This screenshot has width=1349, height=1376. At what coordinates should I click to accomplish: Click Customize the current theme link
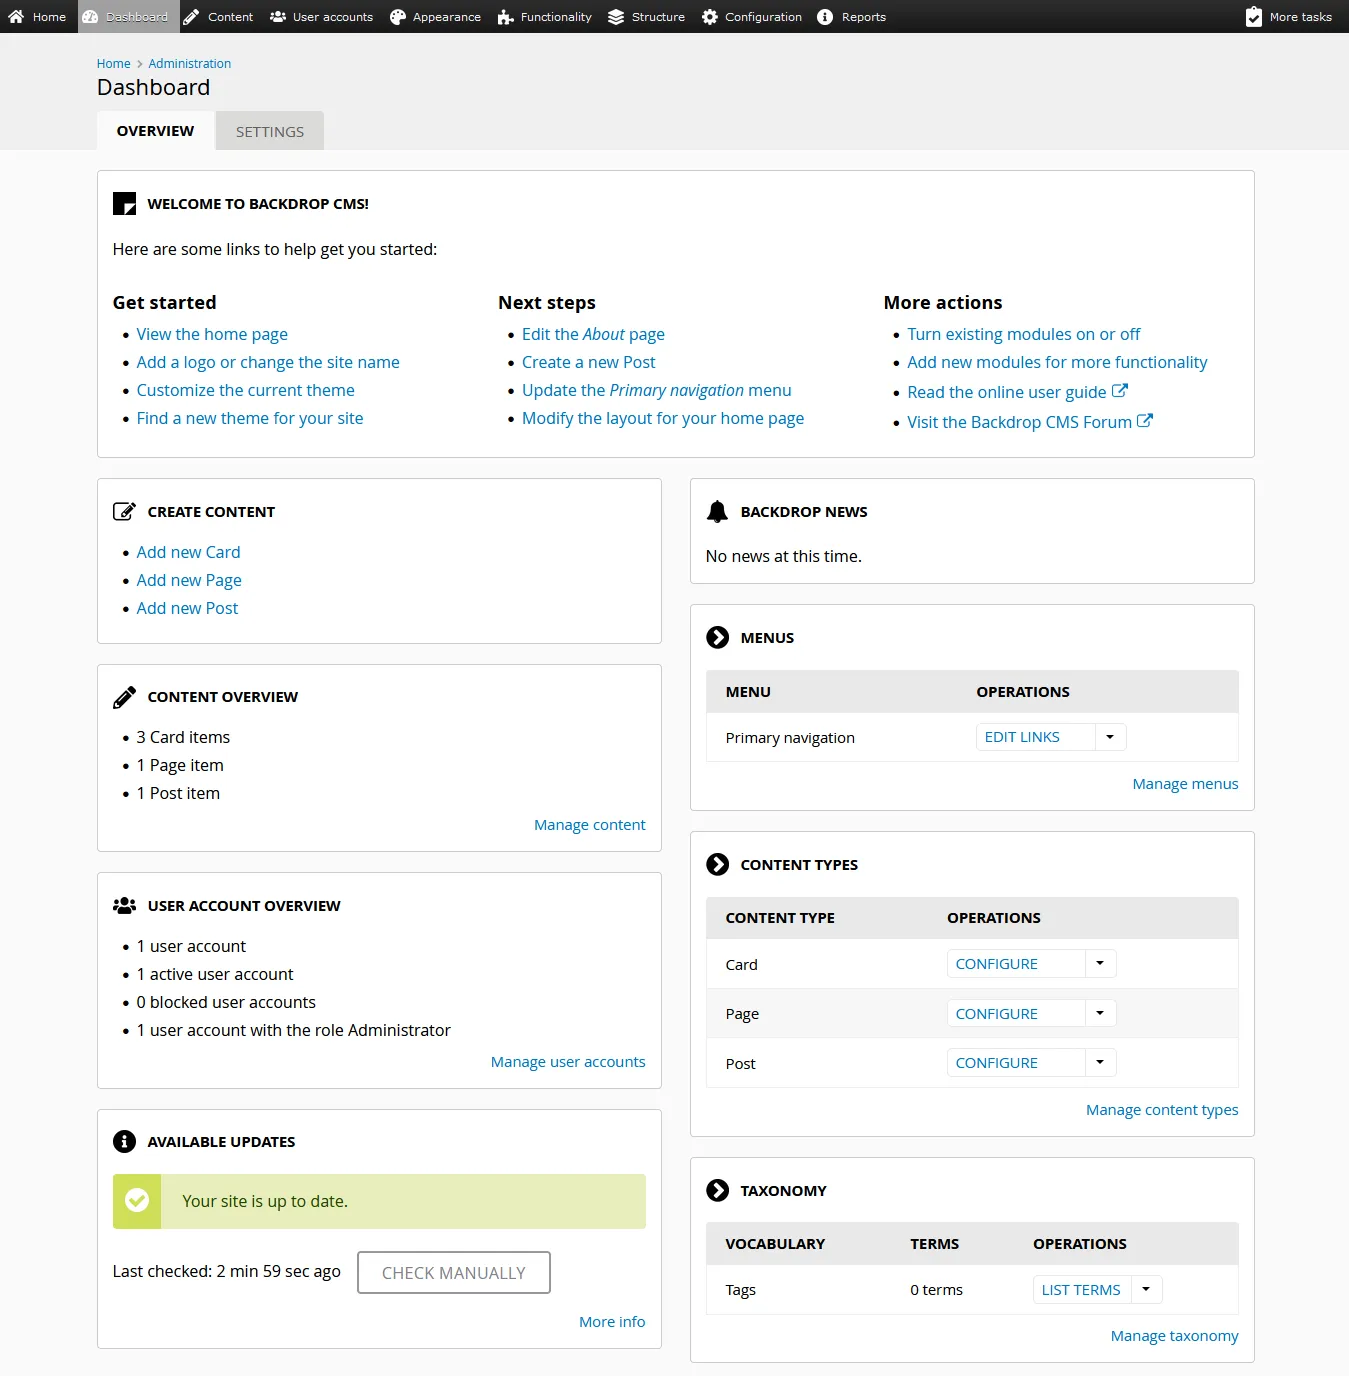[245, 390]
